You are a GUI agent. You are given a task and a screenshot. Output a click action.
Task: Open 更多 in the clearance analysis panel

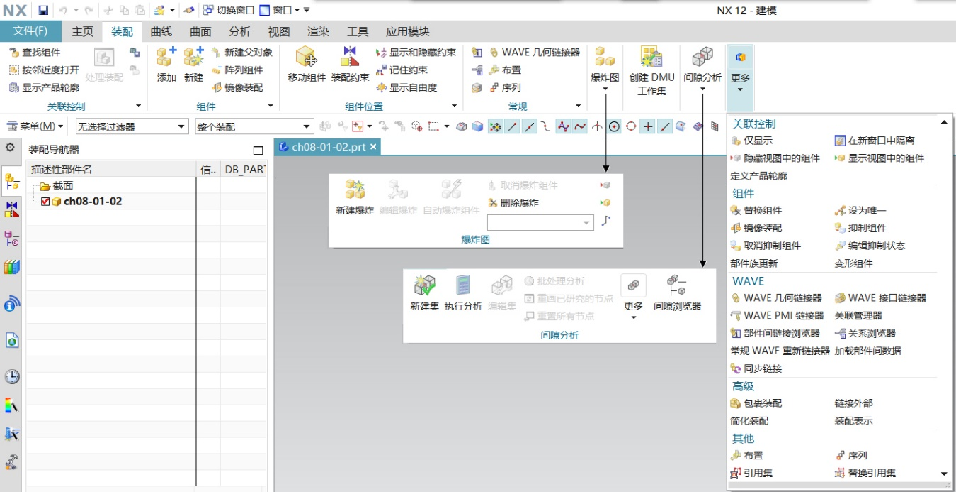[x=634, y=296]
